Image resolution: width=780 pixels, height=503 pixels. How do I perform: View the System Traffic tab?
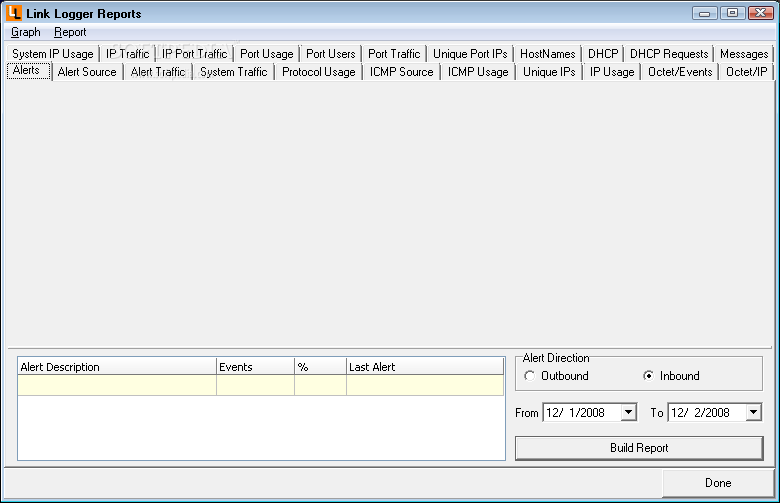point(233,72)
